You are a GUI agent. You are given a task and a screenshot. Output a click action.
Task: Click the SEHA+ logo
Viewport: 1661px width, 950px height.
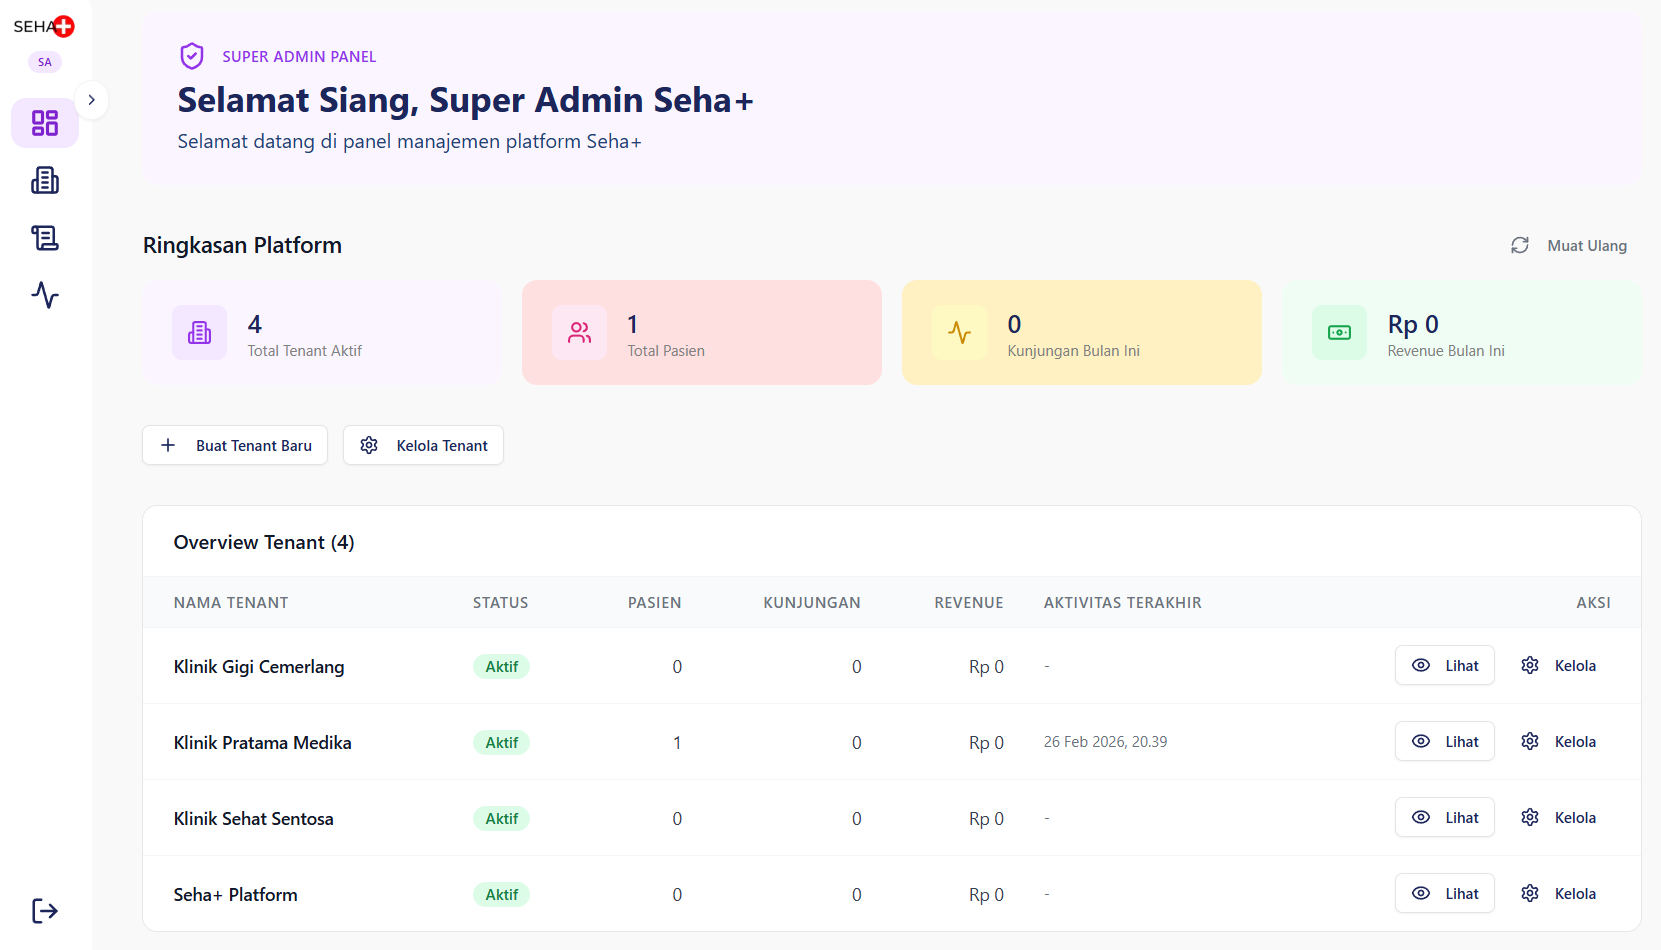(43, 26)
